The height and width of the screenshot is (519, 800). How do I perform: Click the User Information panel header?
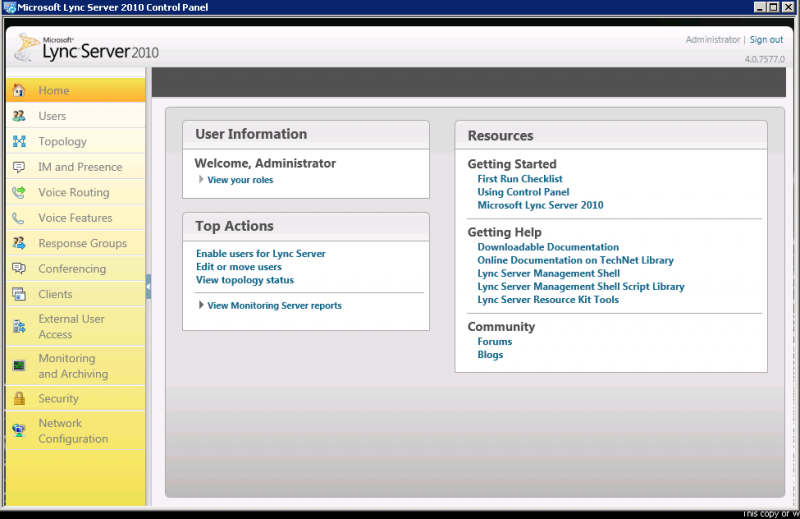point(306,135)
